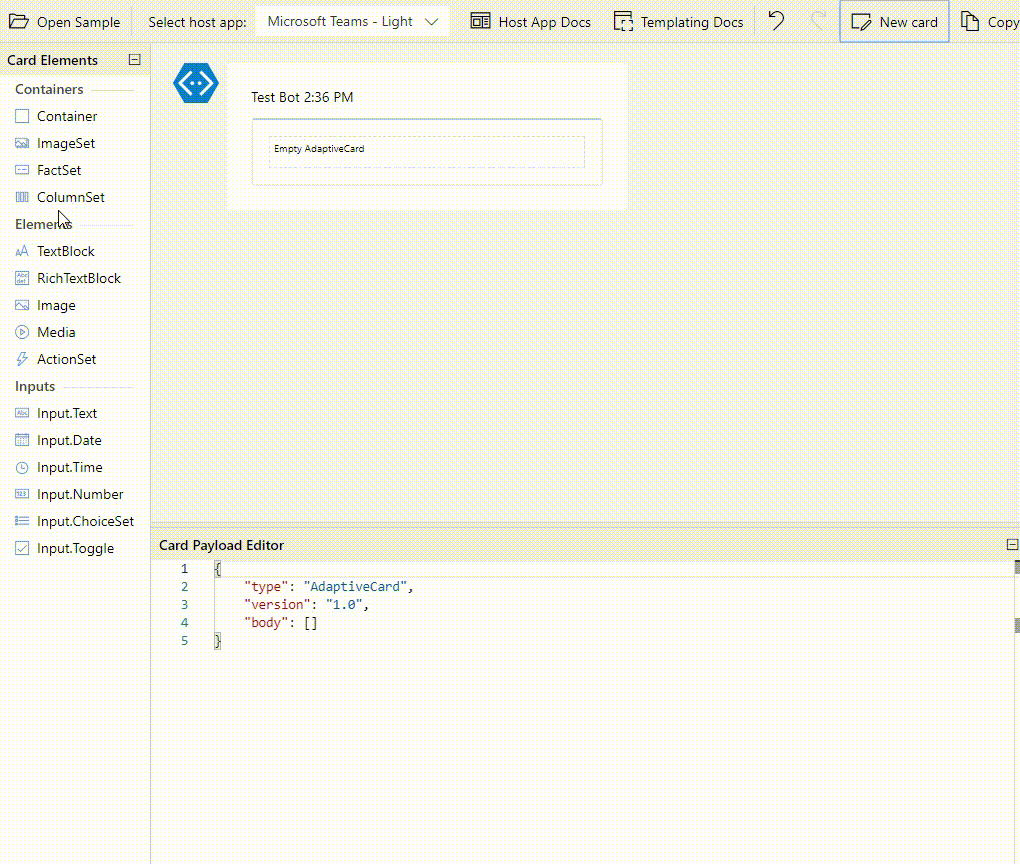Select the Image element icon
Screen dimensions: 1020x864
(22, 305)
